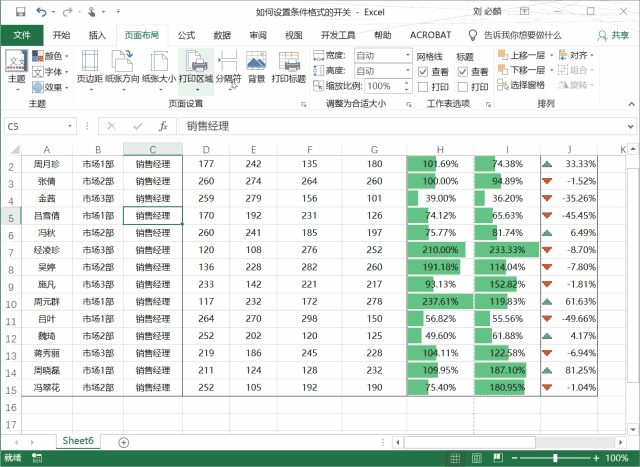Viewport: 640px width, 467px height.
Task: Click Bring Forward (上移一层) button
Action: pos(522,55)
